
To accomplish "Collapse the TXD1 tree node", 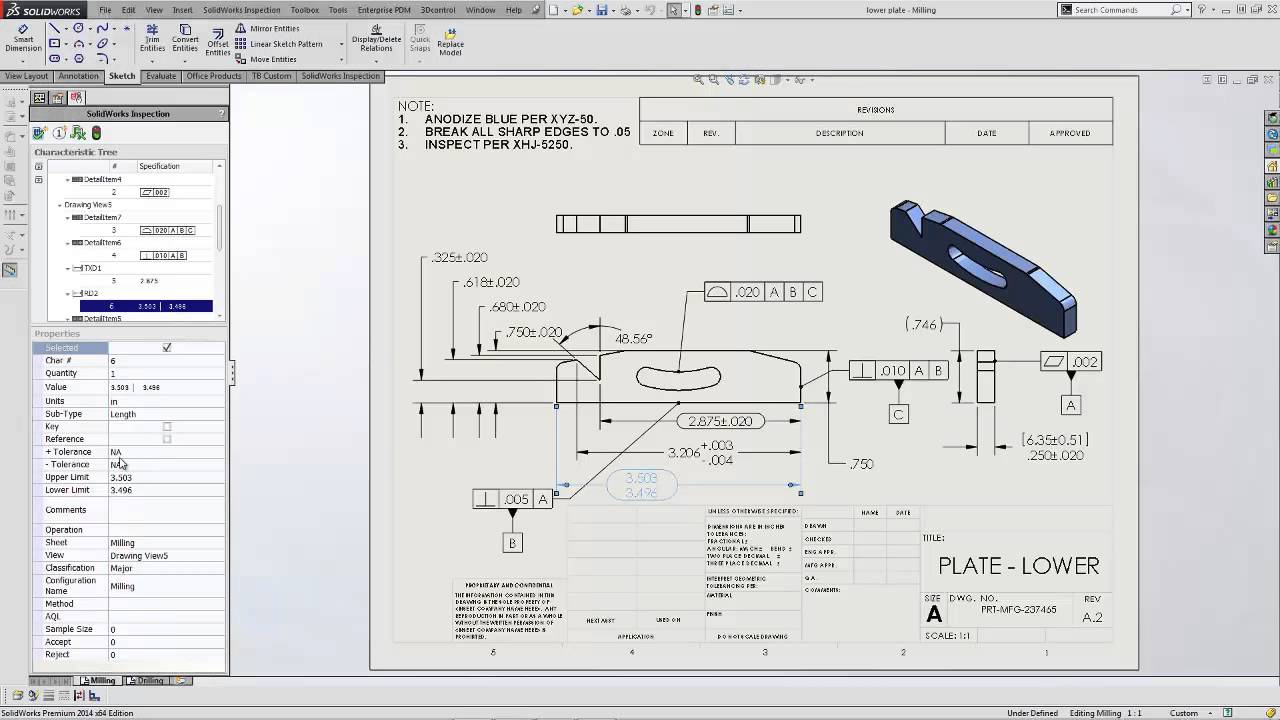I will pos(68,268).
